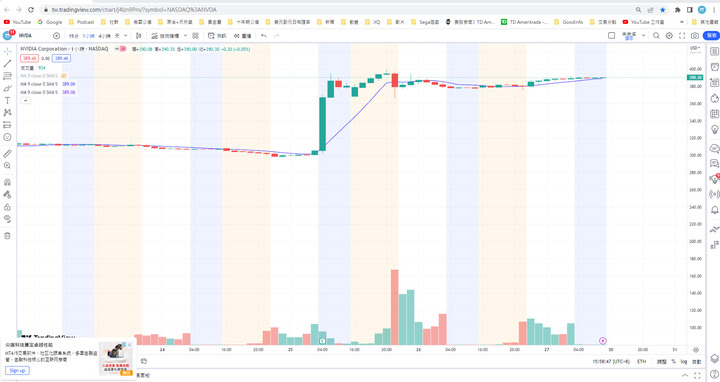The width and height of the screenshot is (720, 382).
Task: Click the green earnings marker on chart
Action: (322, 341)
